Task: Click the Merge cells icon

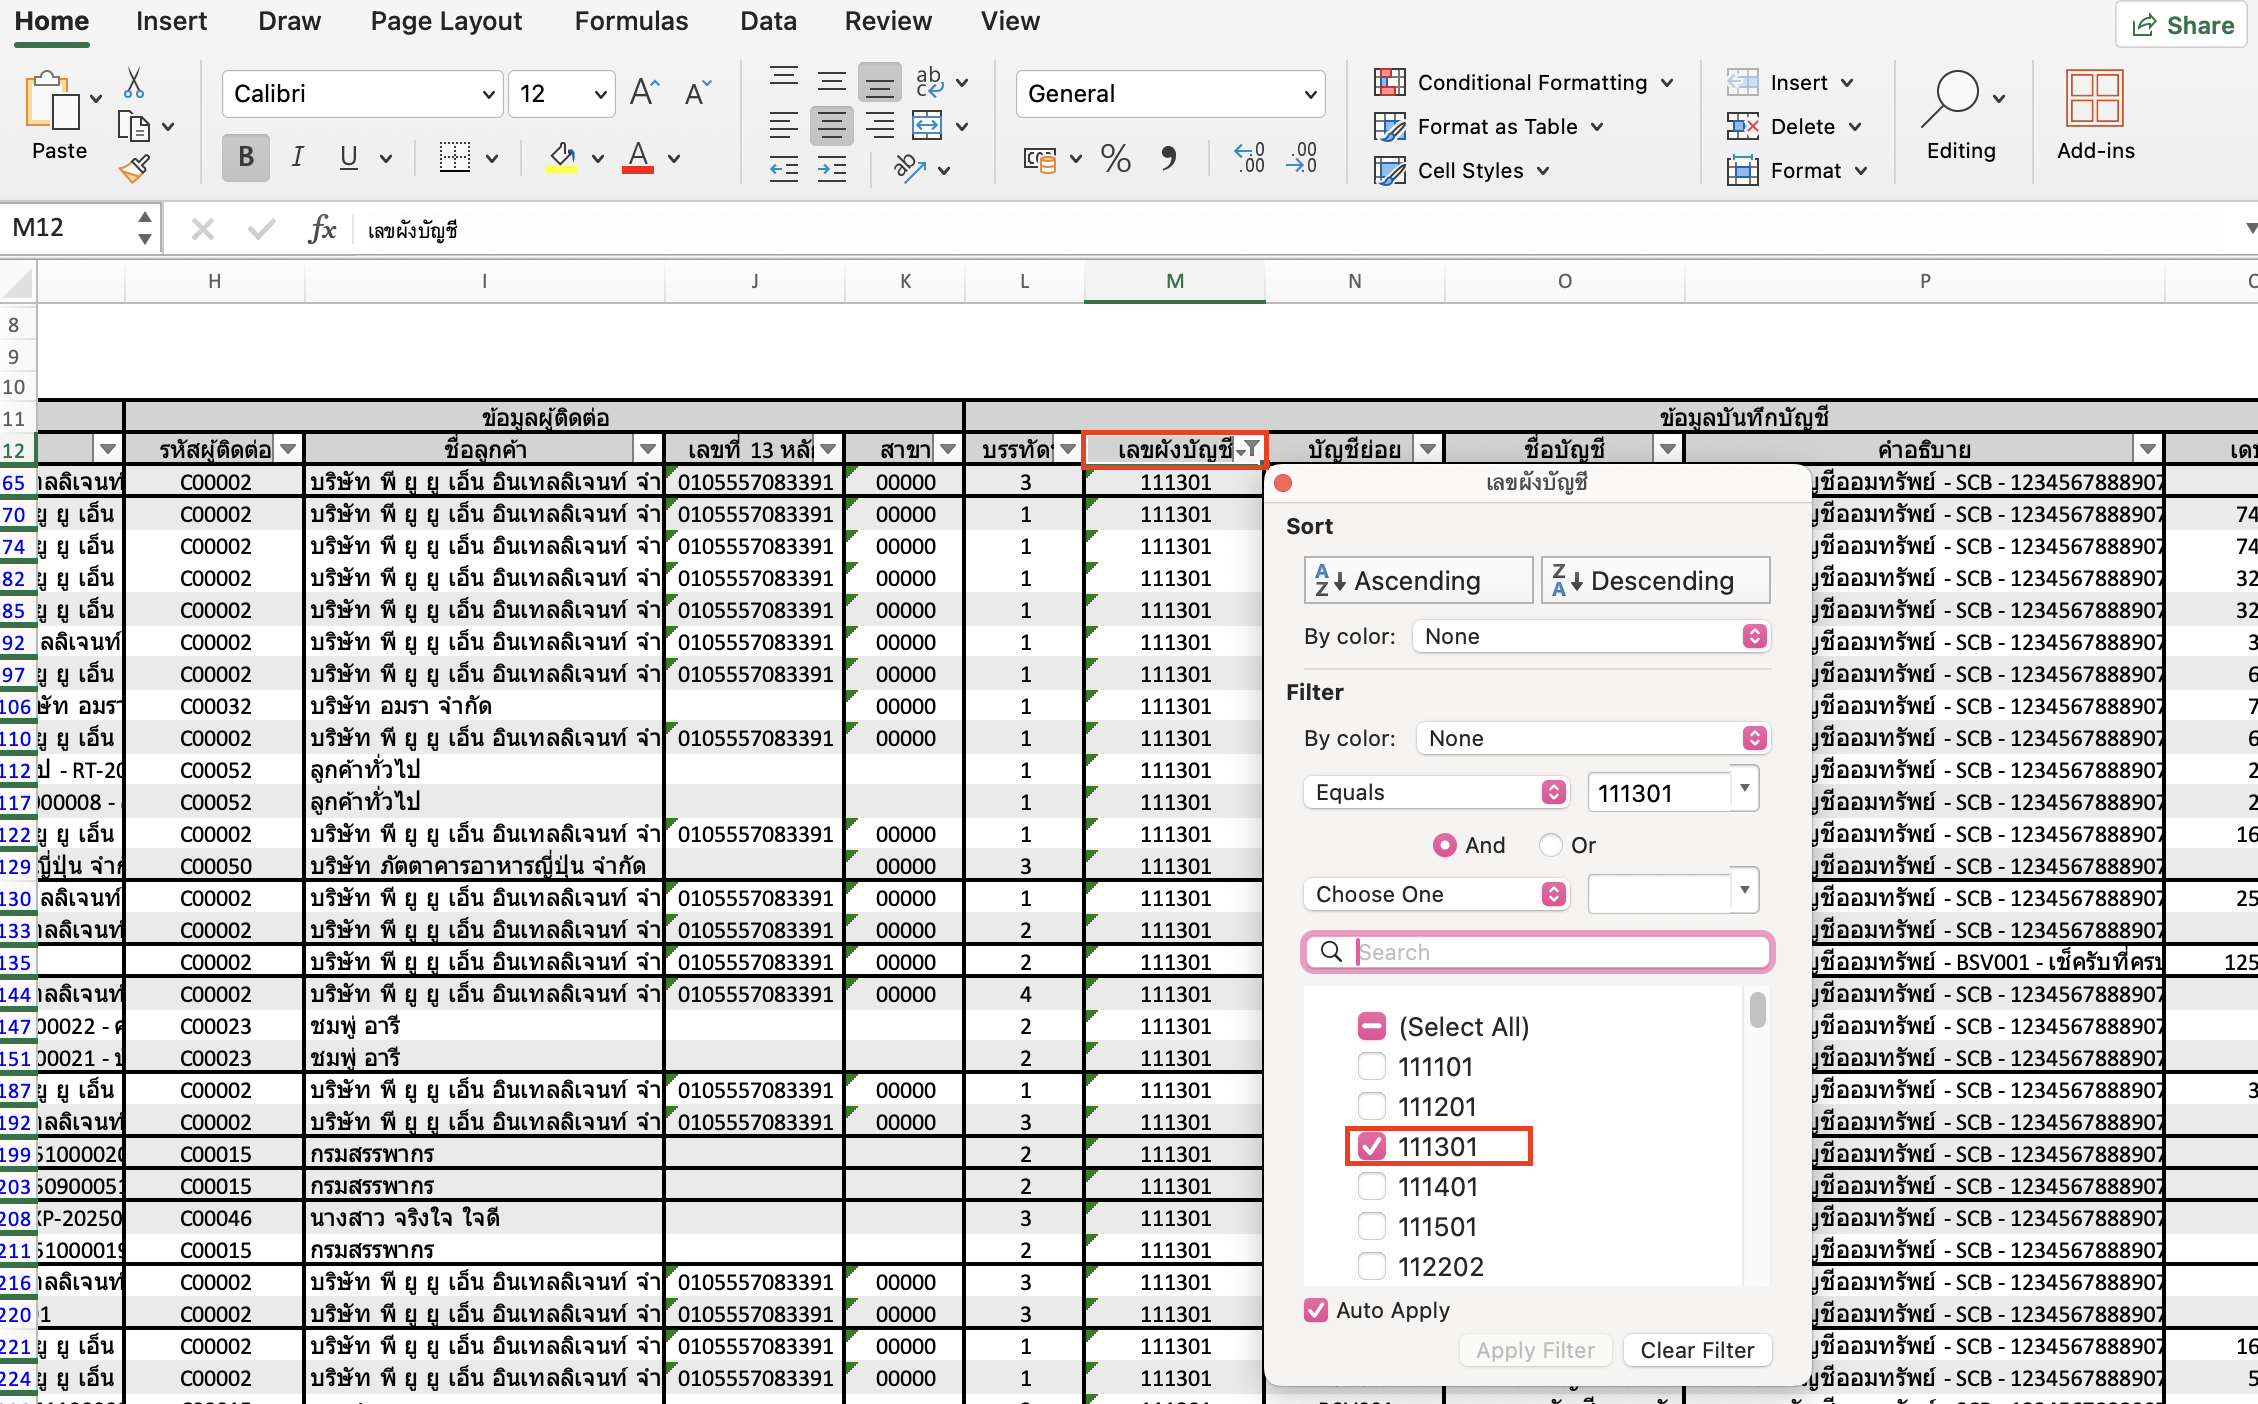Action: tap(927, 126)
